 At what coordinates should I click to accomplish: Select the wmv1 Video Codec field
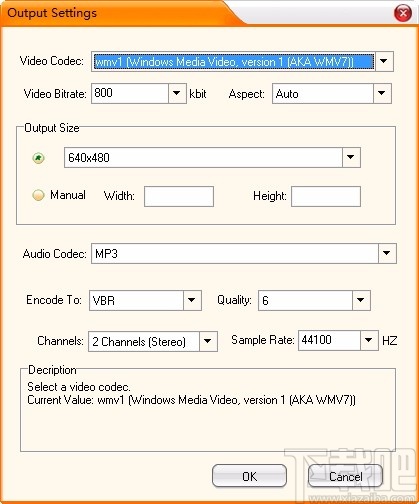(x=234, y=62)
